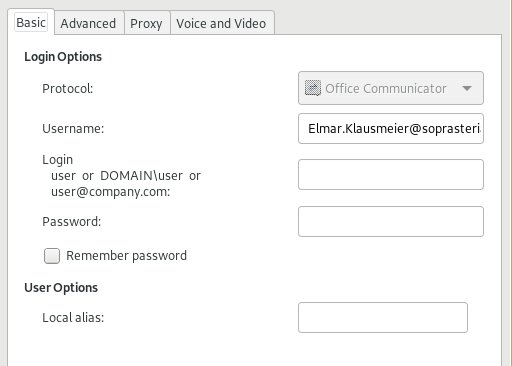Image resolution: width=512 pixels, height=366 pixels.
Task: Click the user@company.com login hint text
Action: 111,192
